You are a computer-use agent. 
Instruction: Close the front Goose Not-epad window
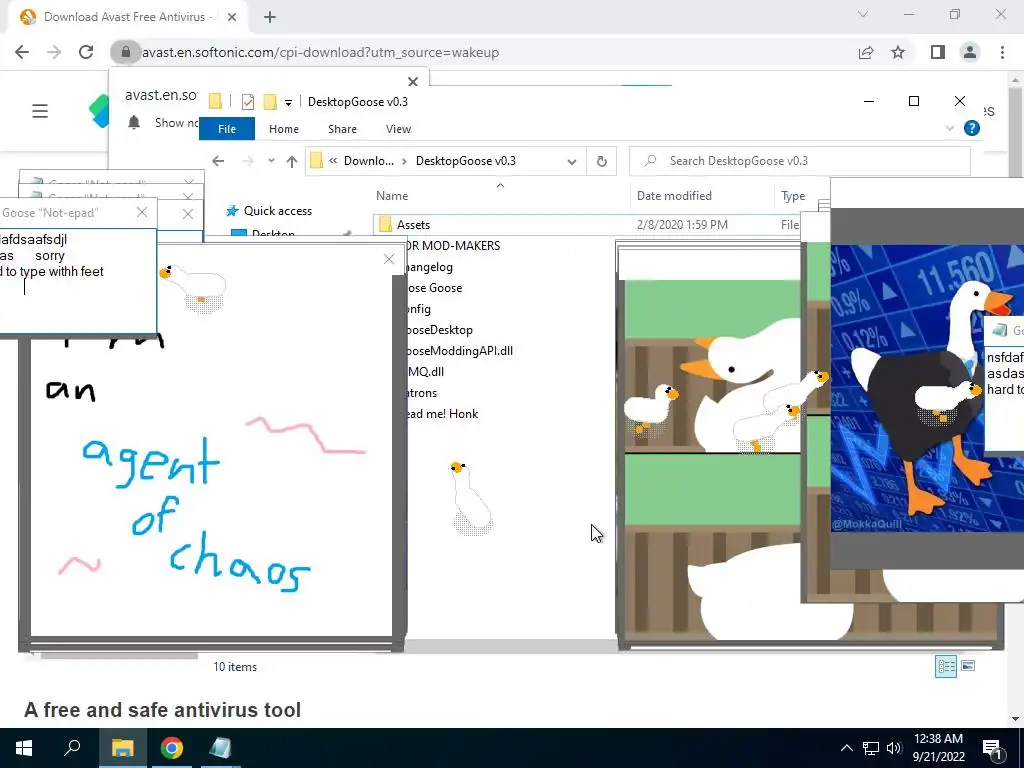click(x=142, y=212)
